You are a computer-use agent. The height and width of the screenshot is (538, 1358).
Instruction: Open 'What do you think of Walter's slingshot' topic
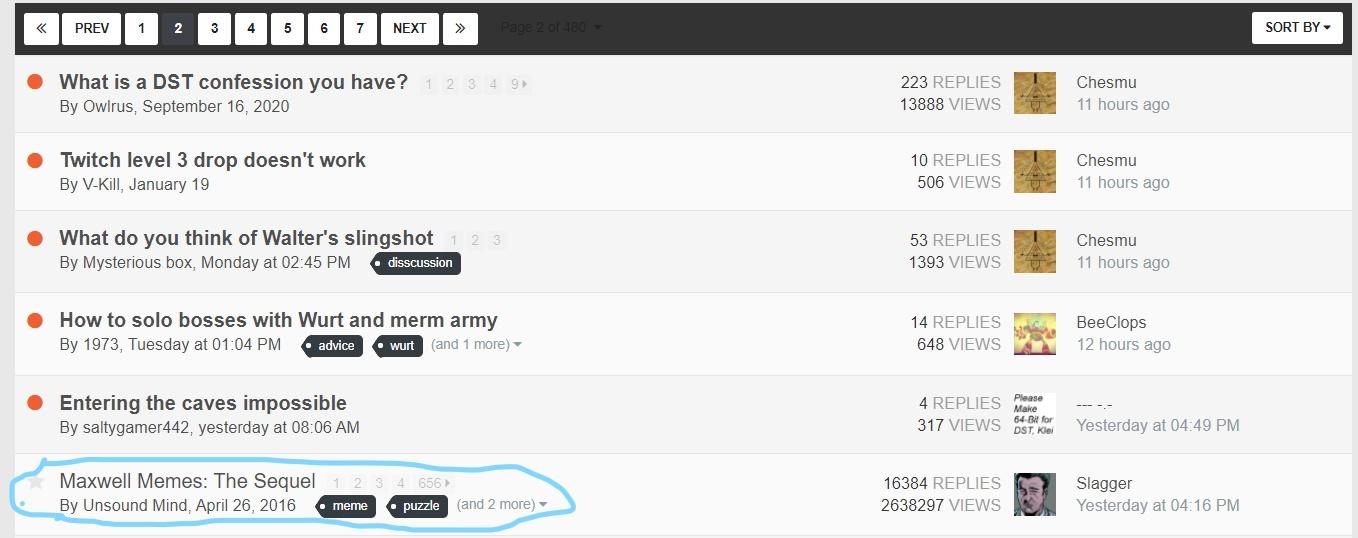click(x=247, y=238)
